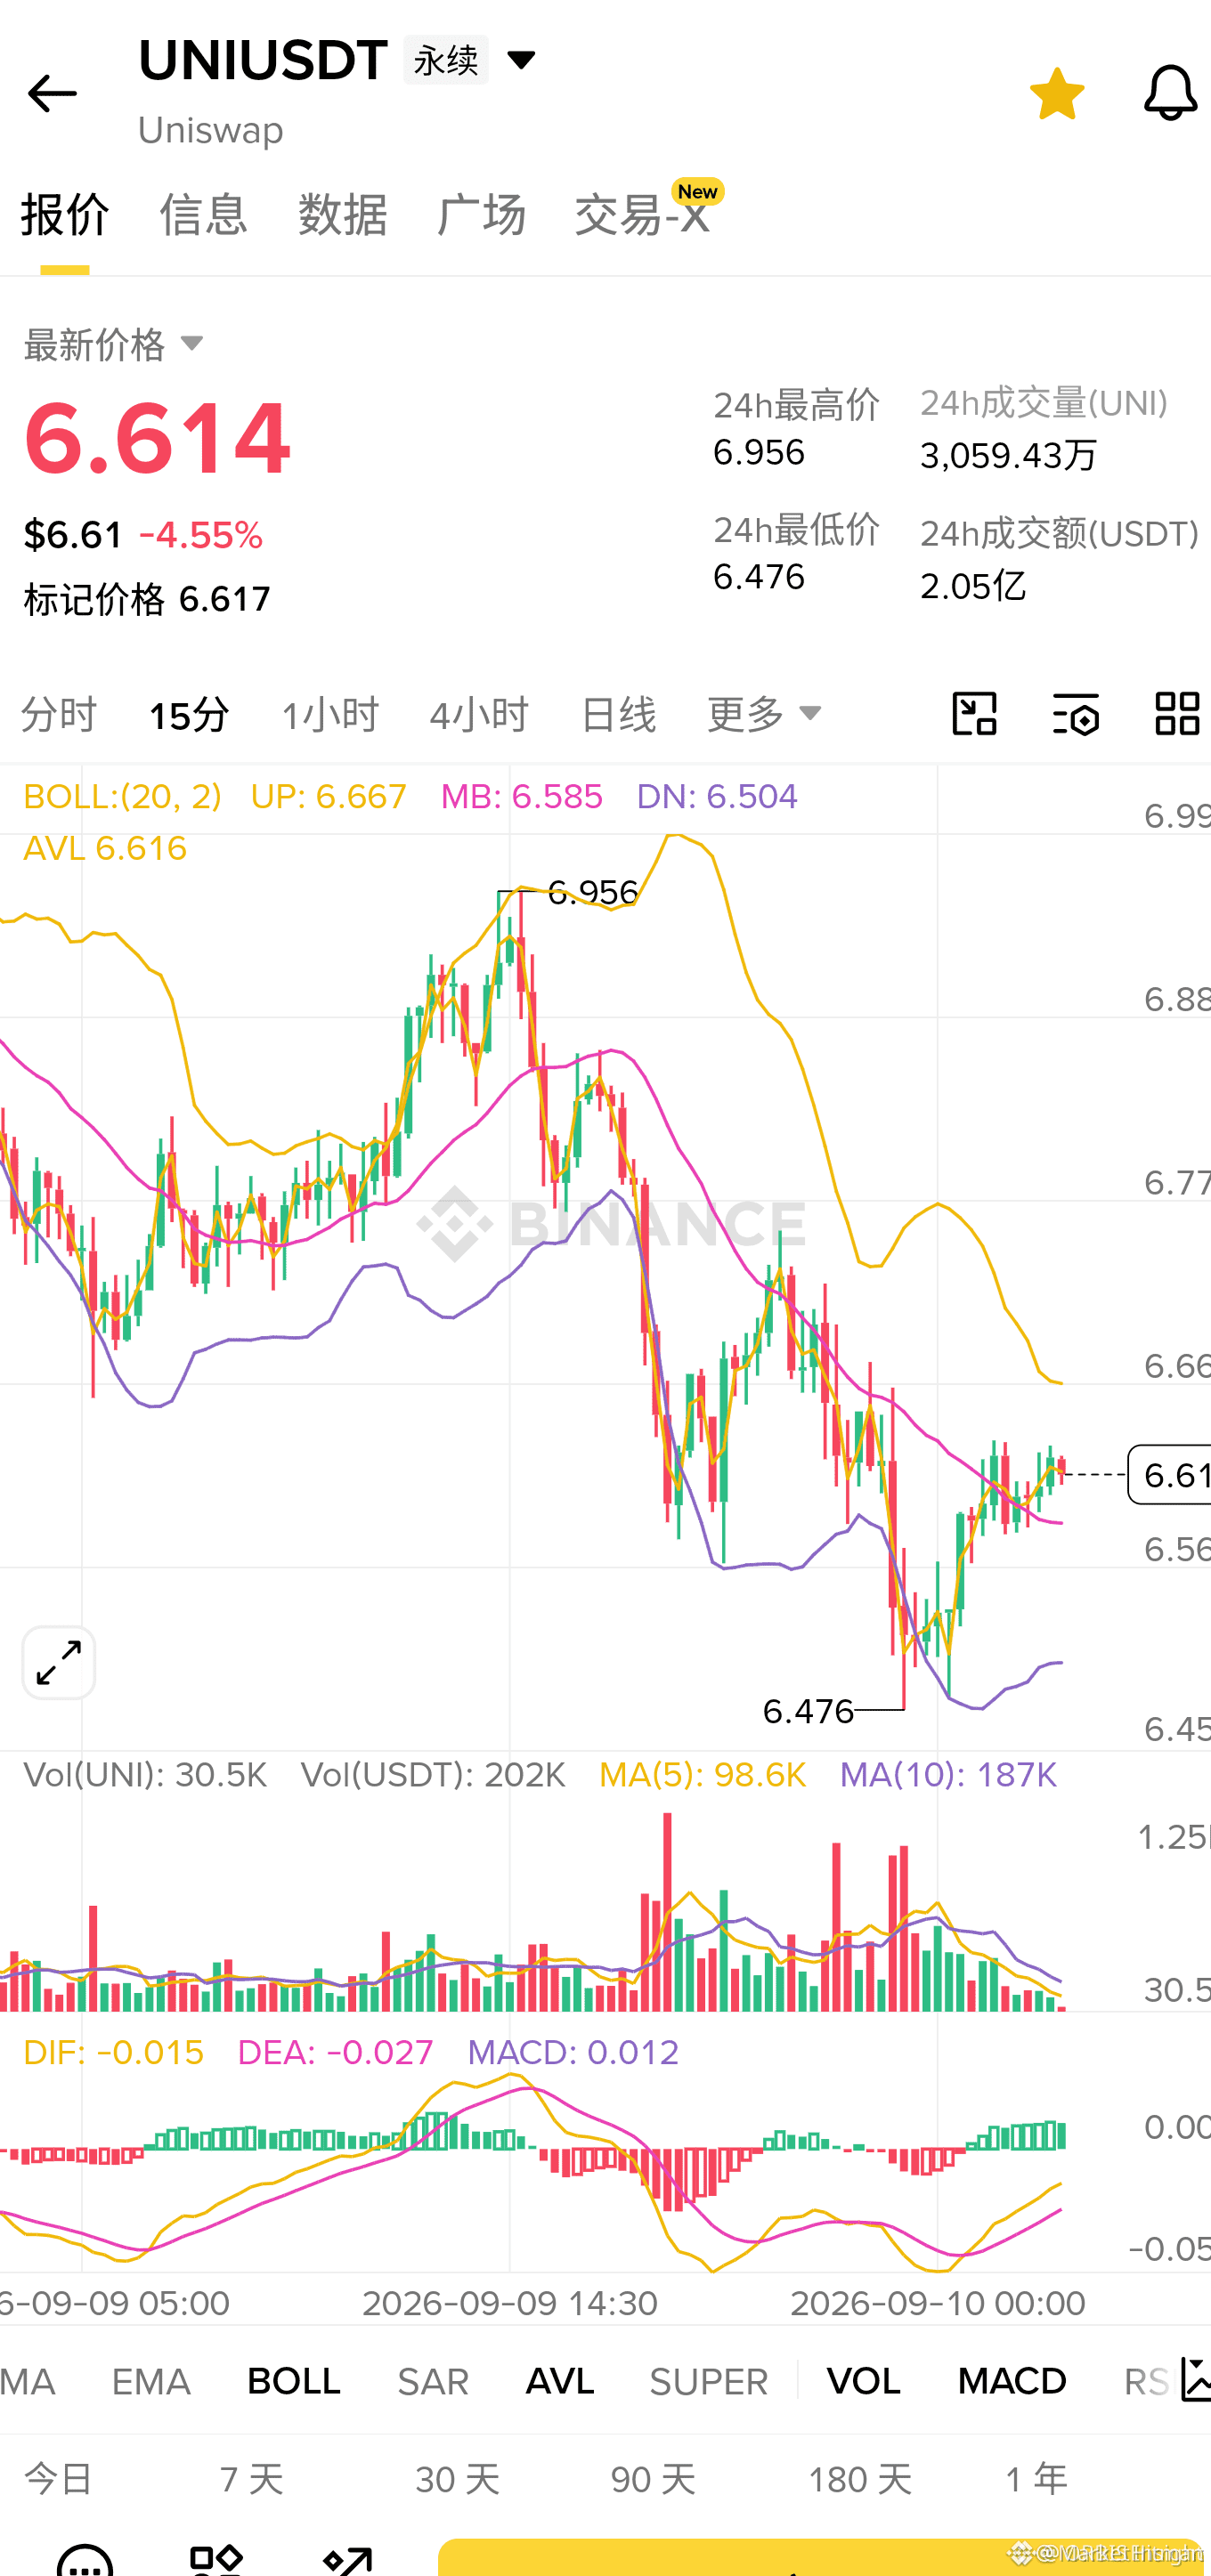
Task: Expand the UNIUSDT contract type dropdown
Action: [x=521, y=59]
